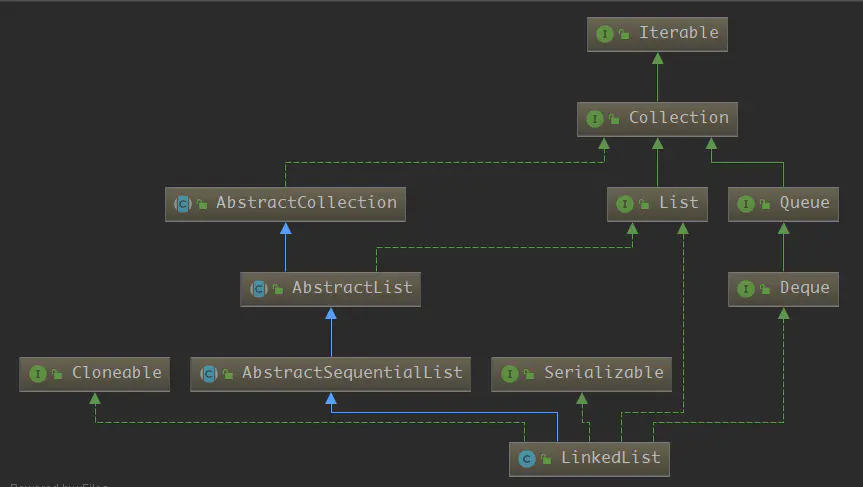Click the public lock icon beside Iterable

coord(624,35)
